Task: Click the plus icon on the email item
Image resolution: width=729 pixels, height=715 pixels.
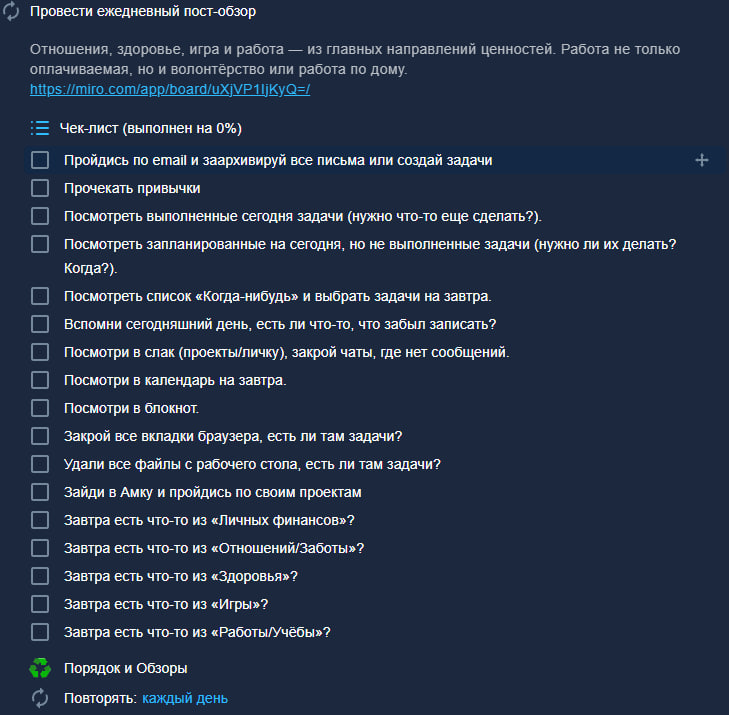Action: pyautogui.click(x=701, y=160)
